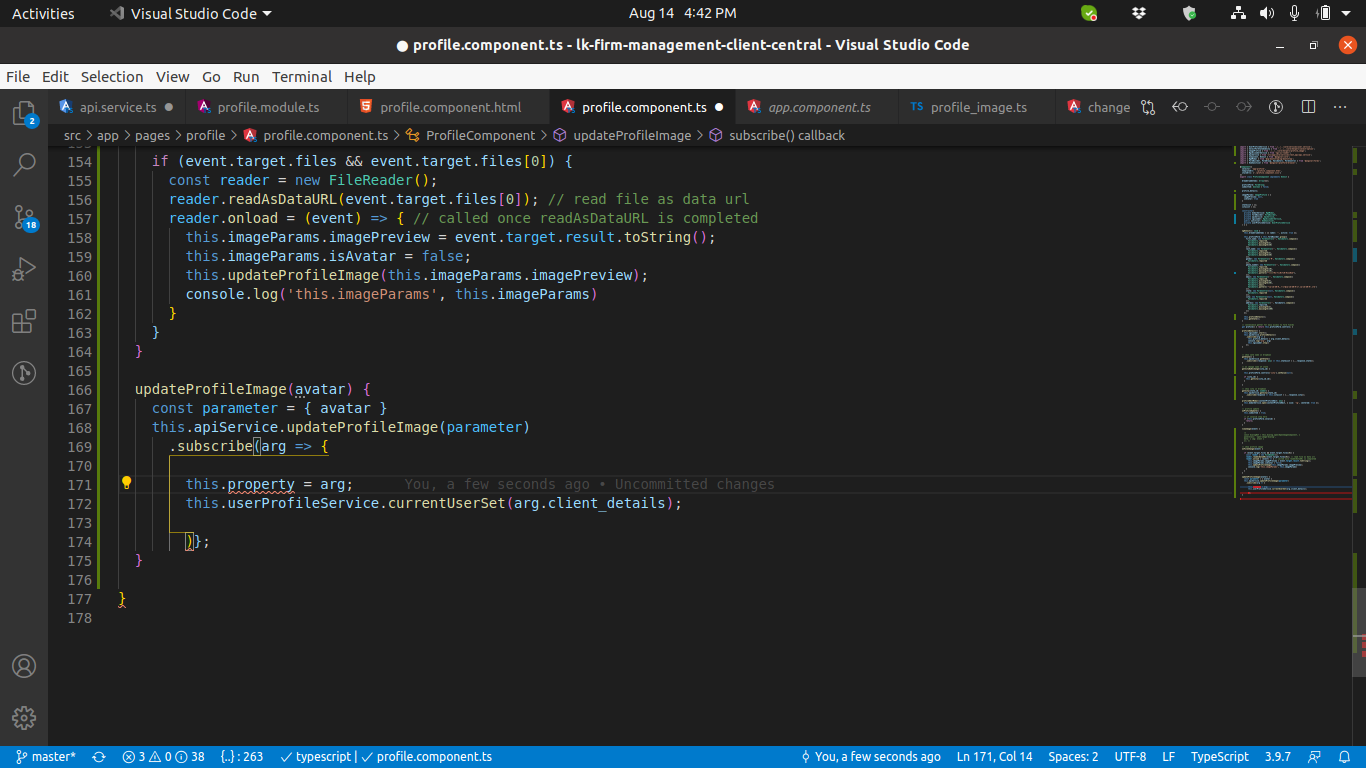Change indentation via Spaces: 2
Viewport: 1366px width, 768px height.
click(1073, 757)
